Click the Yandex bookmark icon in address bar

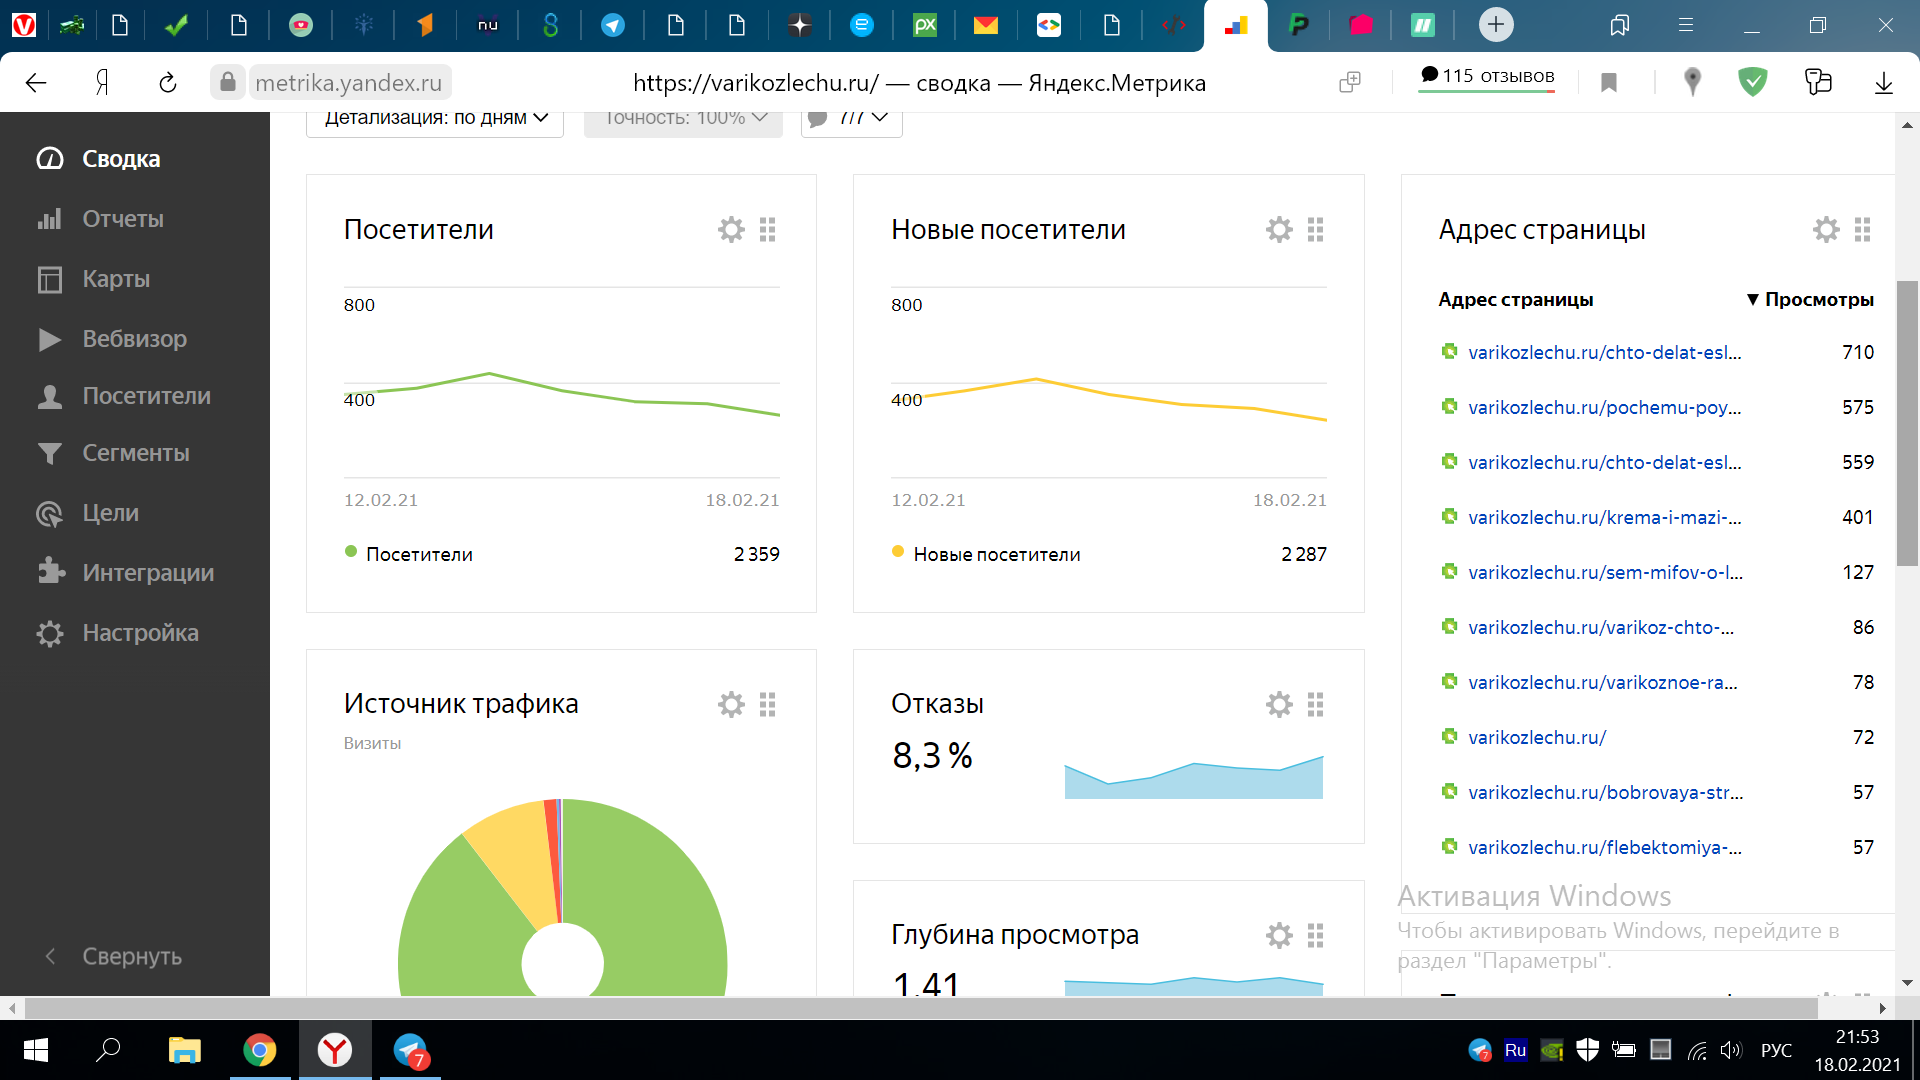pos(1608,83)
